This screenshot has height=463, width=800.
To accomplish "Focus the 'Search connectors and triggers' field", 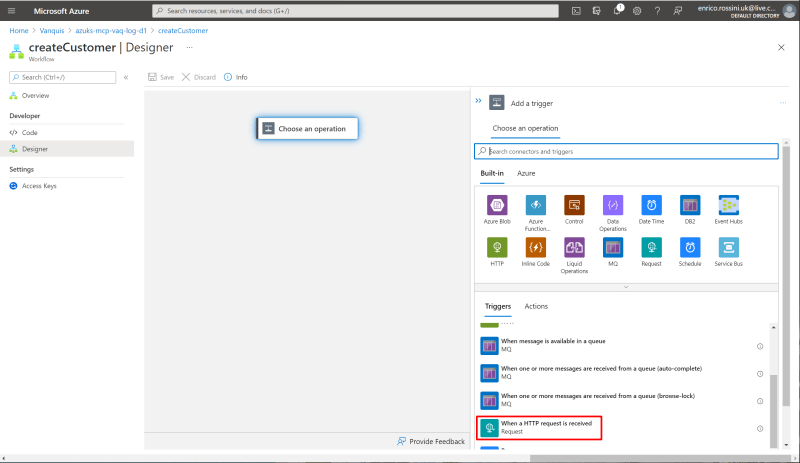I will [x=626, y=151].
